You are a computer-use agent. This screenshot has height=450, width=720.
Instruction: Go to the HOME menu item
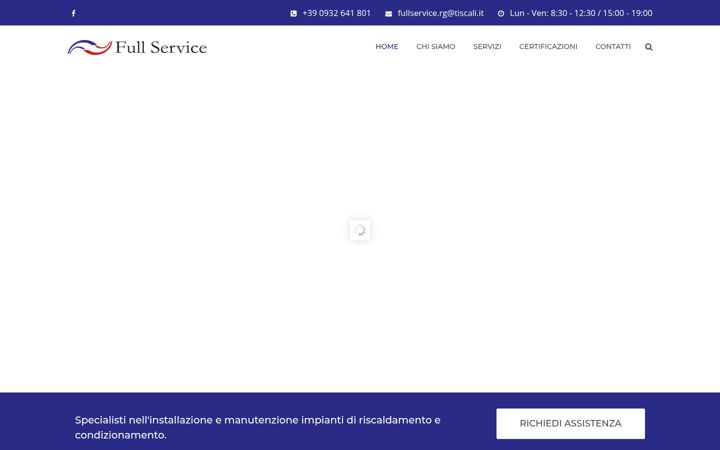coord(387,46)
